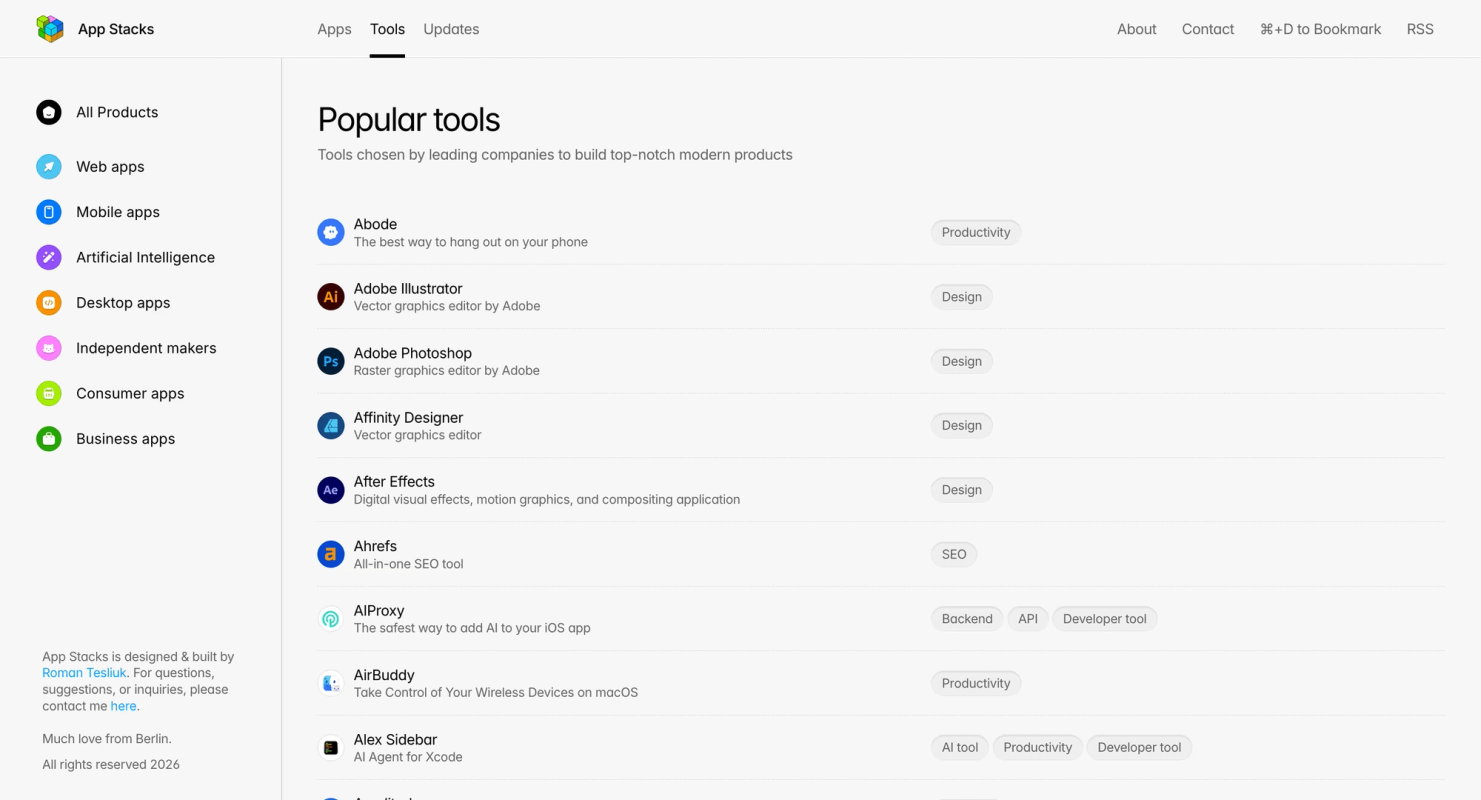Click the 'here' contact link
This screenshot has height=800, width=1481.
tap(123, 706)
